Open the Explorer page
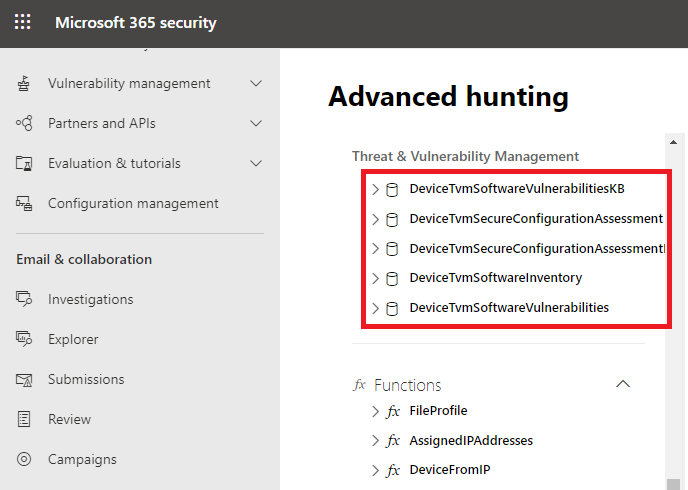 [x=73, y=339]
